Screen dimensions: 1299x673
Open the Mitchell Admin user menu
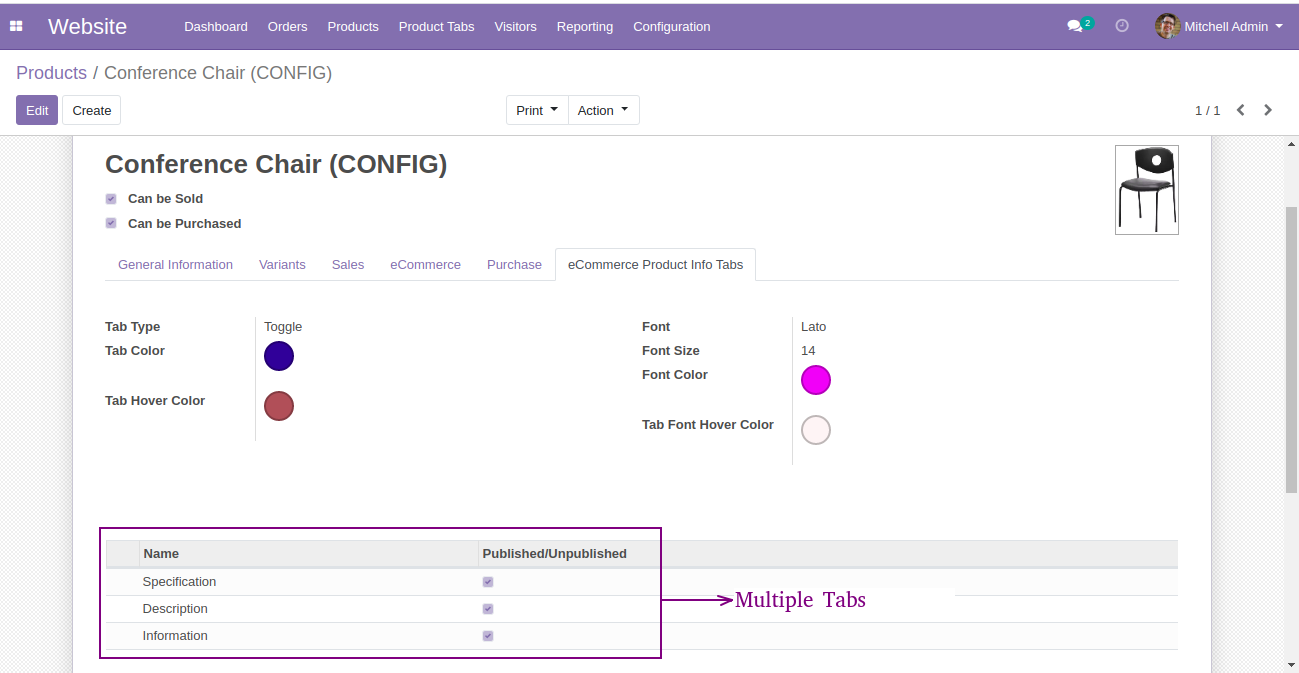(1219, 27)
